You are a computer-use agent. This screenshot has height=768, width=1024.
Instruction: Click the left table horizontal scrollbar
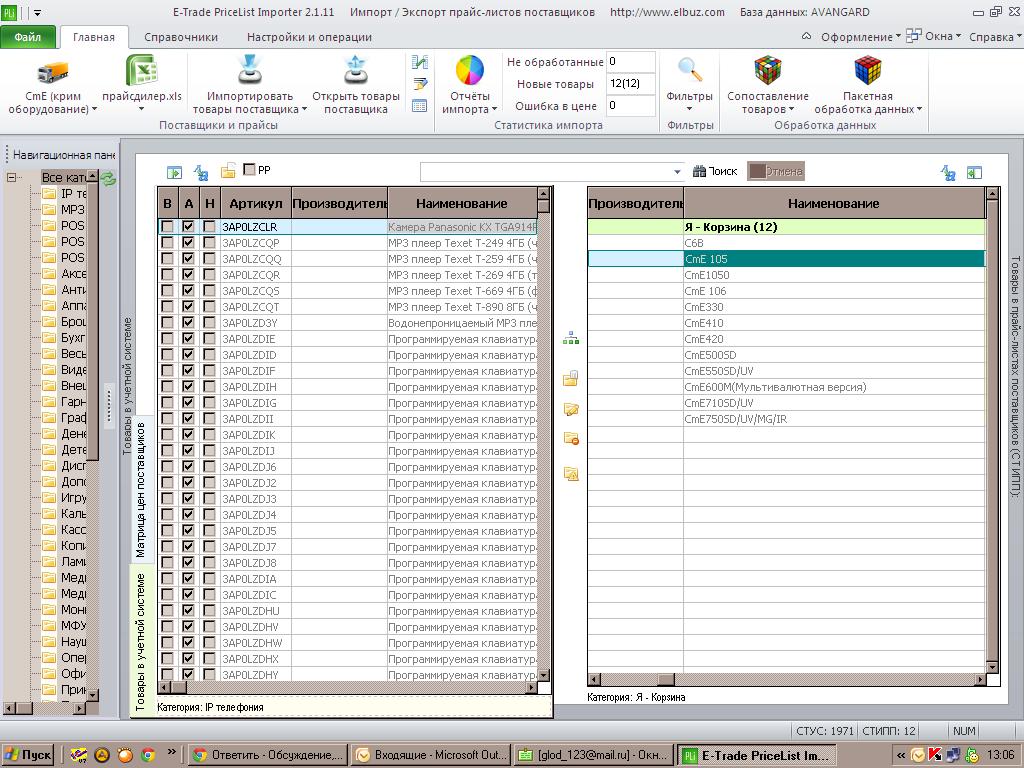(348, 687)
